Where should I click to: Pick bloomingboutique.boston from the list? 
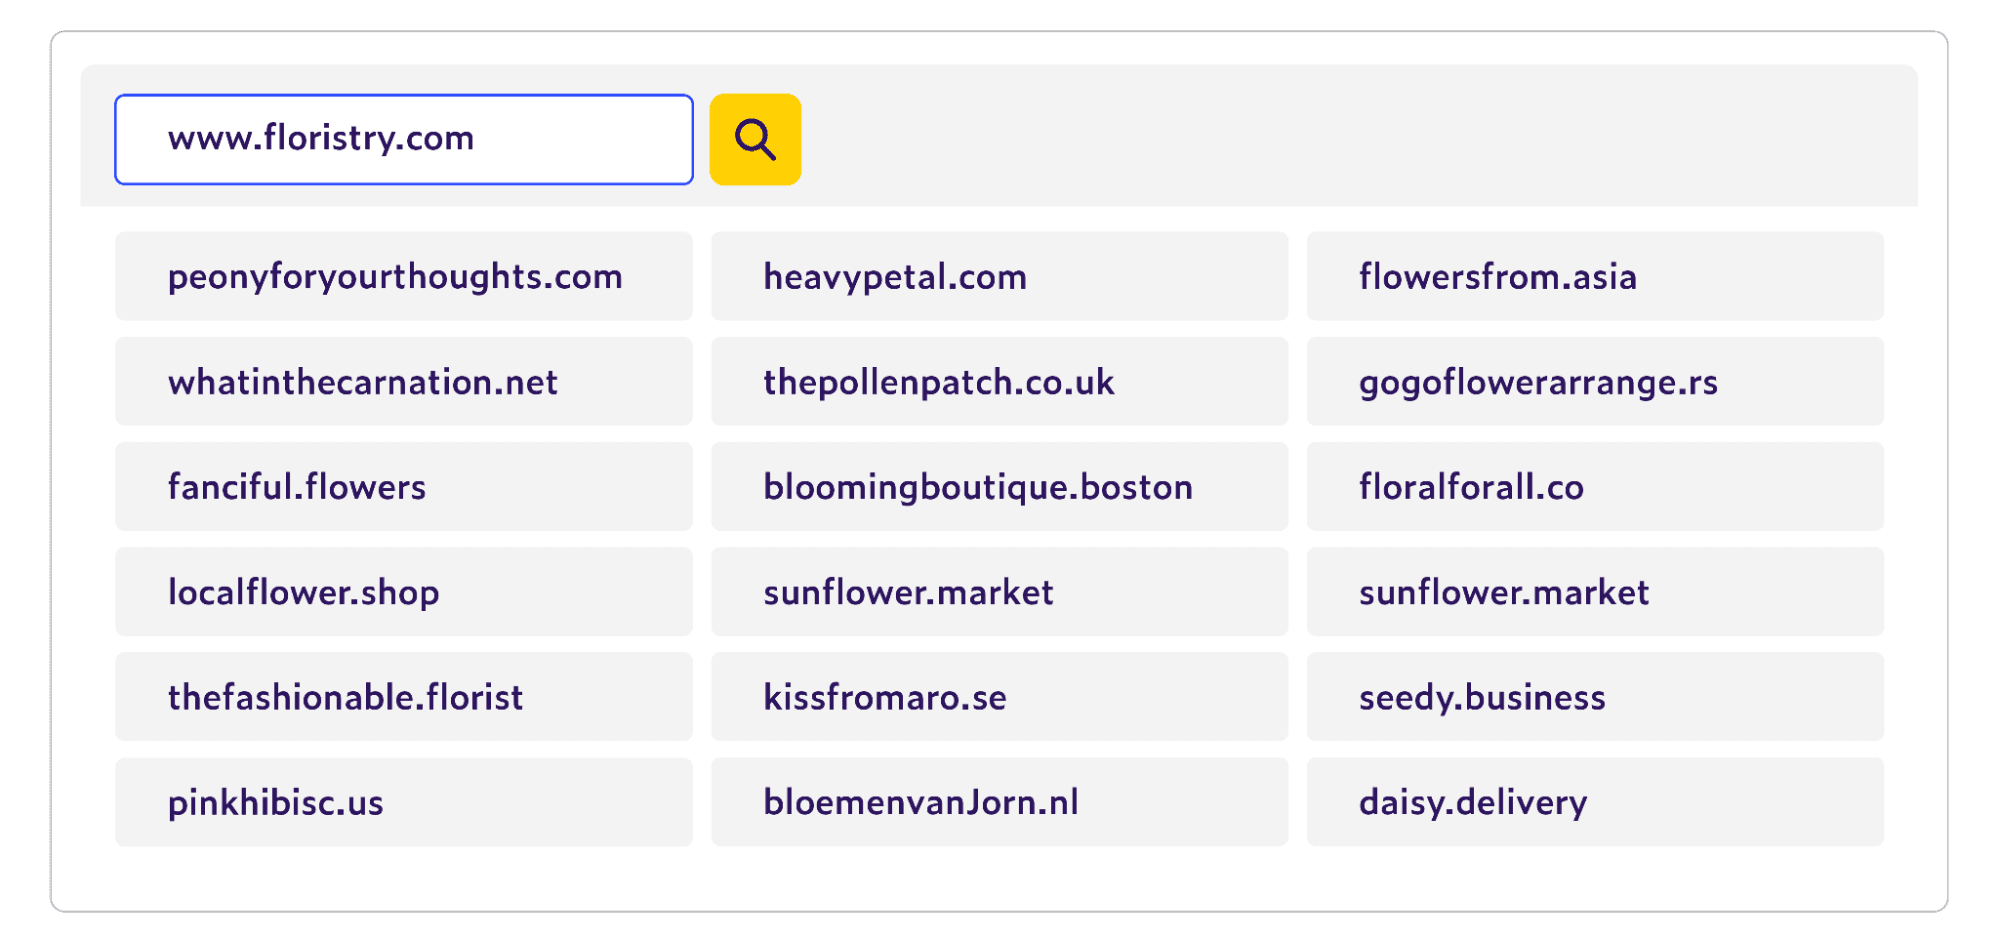999,486
